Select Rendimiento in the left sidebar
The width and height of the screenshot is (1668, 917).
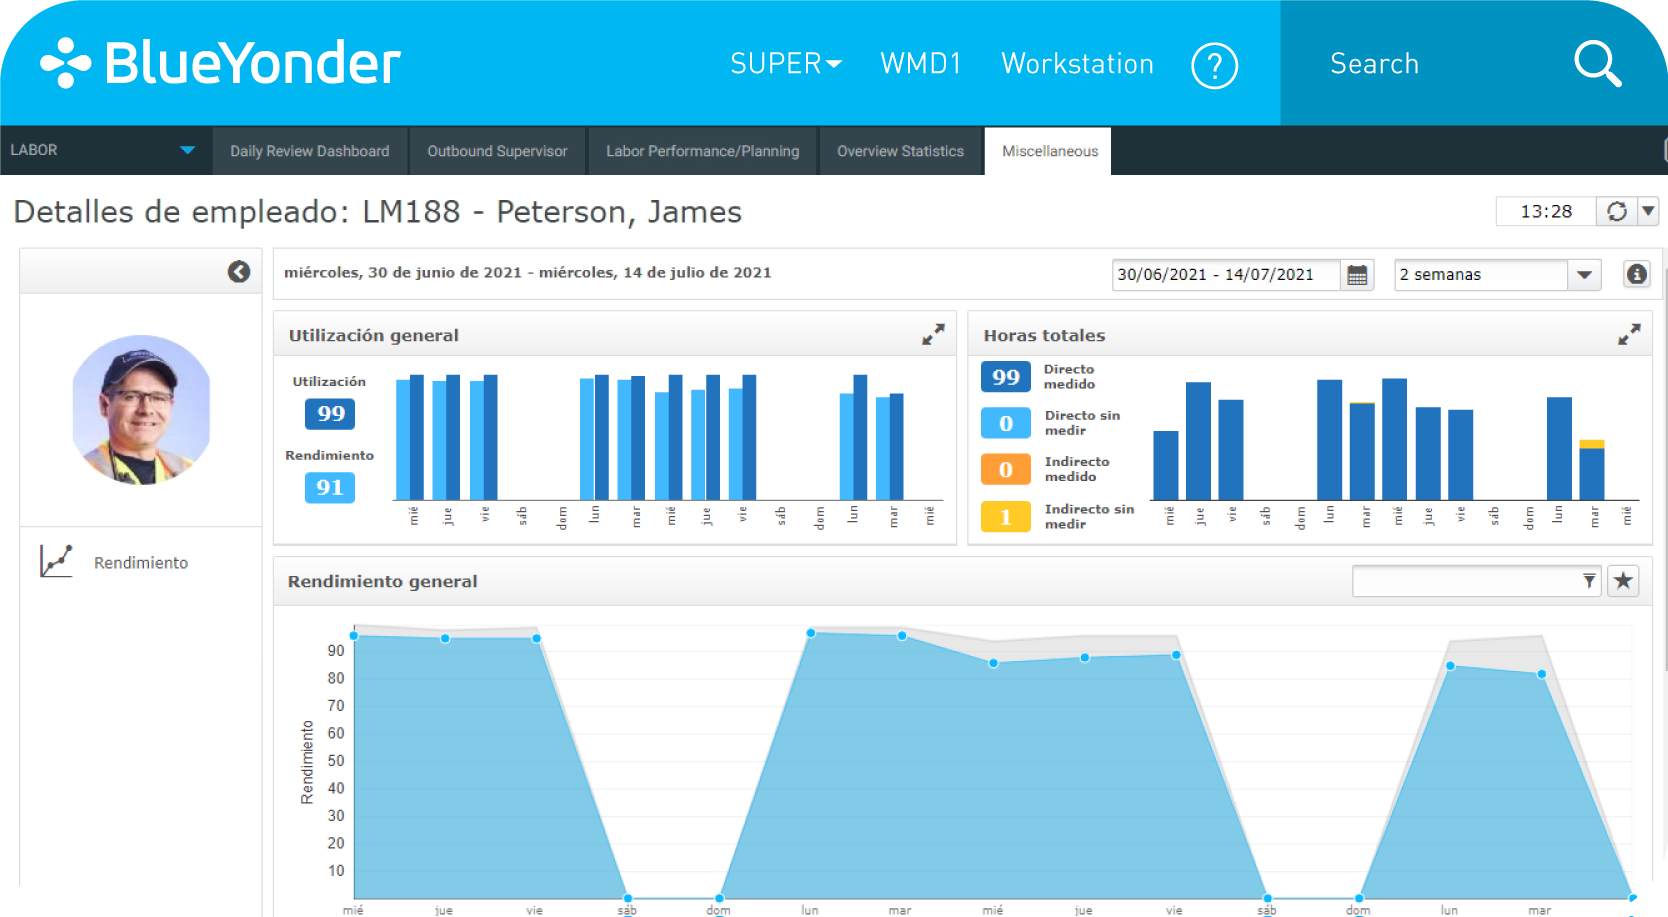pyautogui.click(x=140, y=562)
